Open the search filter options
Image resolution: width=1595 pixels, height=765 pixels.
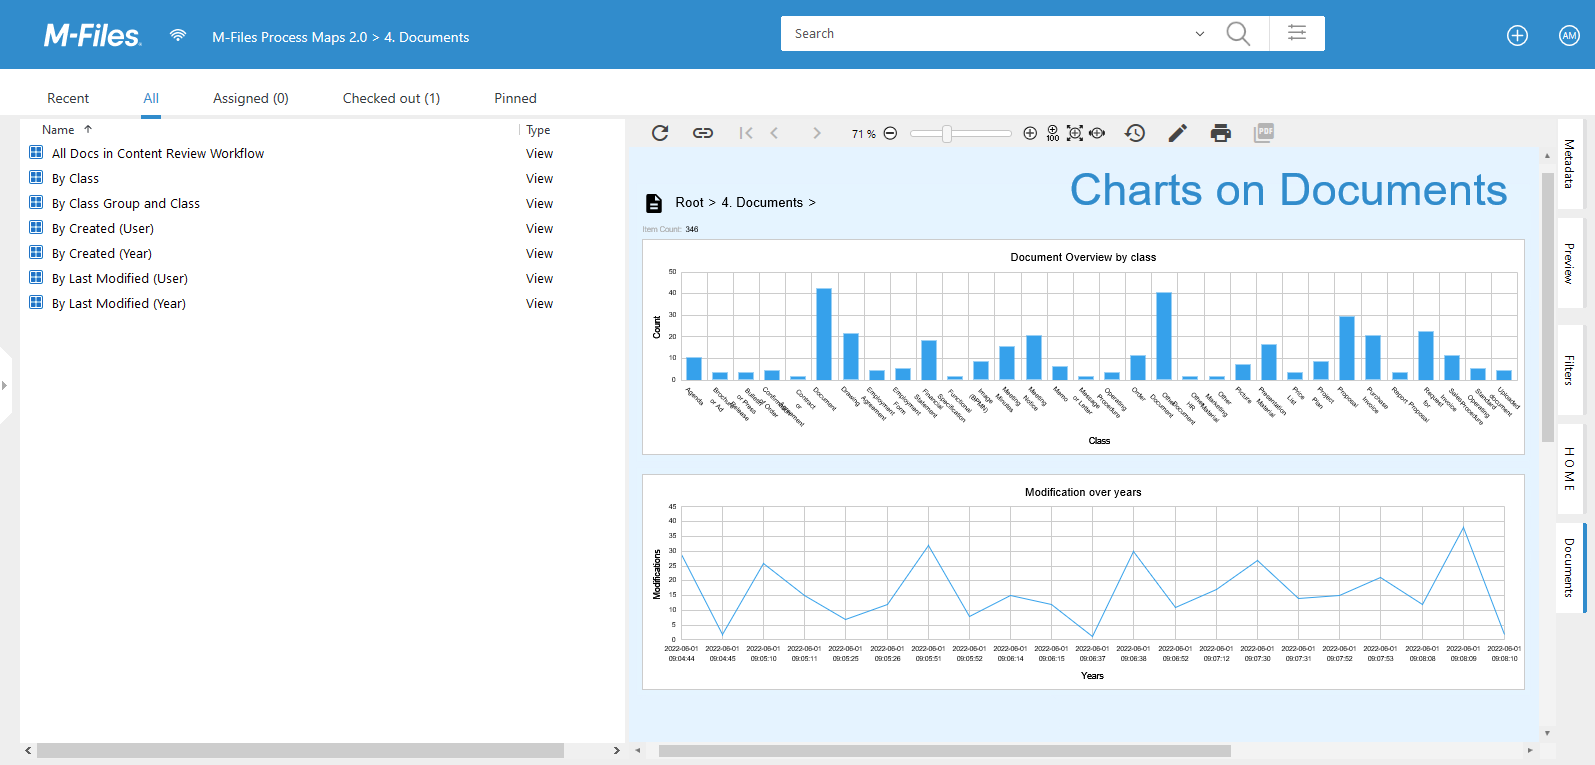tap(1297, 33)
